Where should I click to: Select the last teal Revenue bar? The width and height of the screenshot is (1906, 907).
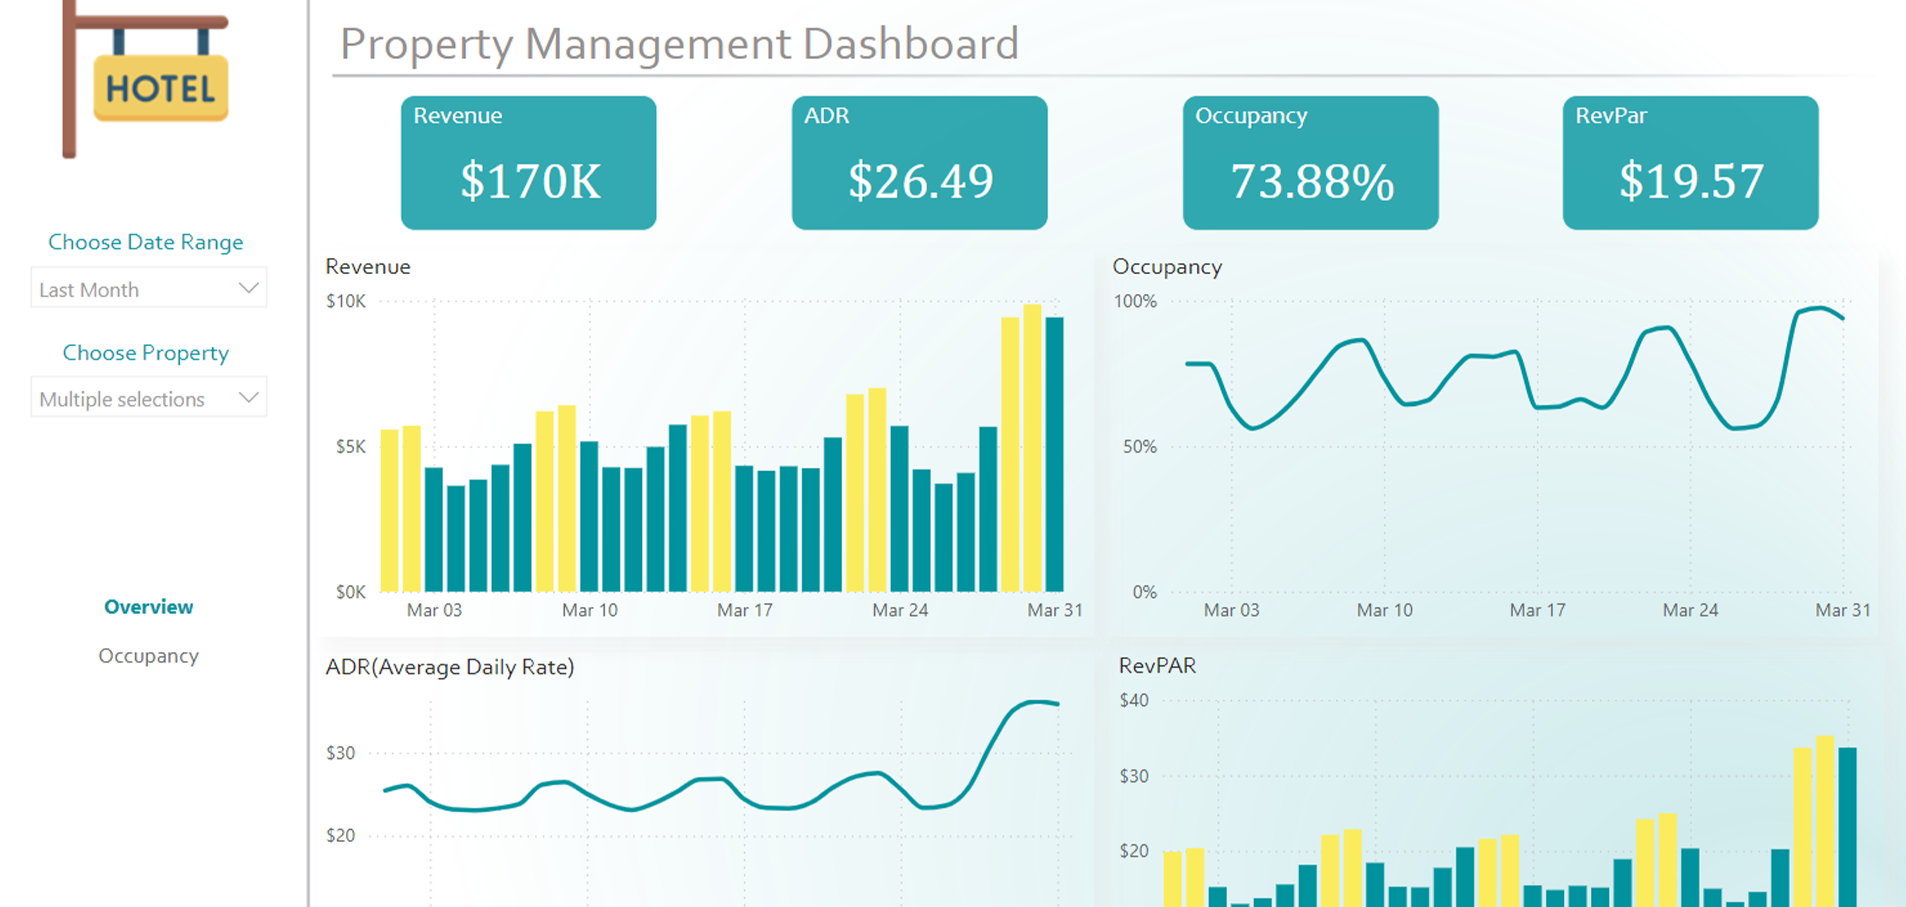pyautogui.click(x=1054, y=455)
